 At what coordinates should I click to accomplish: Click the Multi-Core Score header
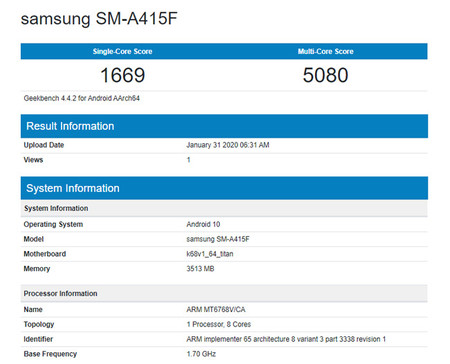click(x=326, y=51)
